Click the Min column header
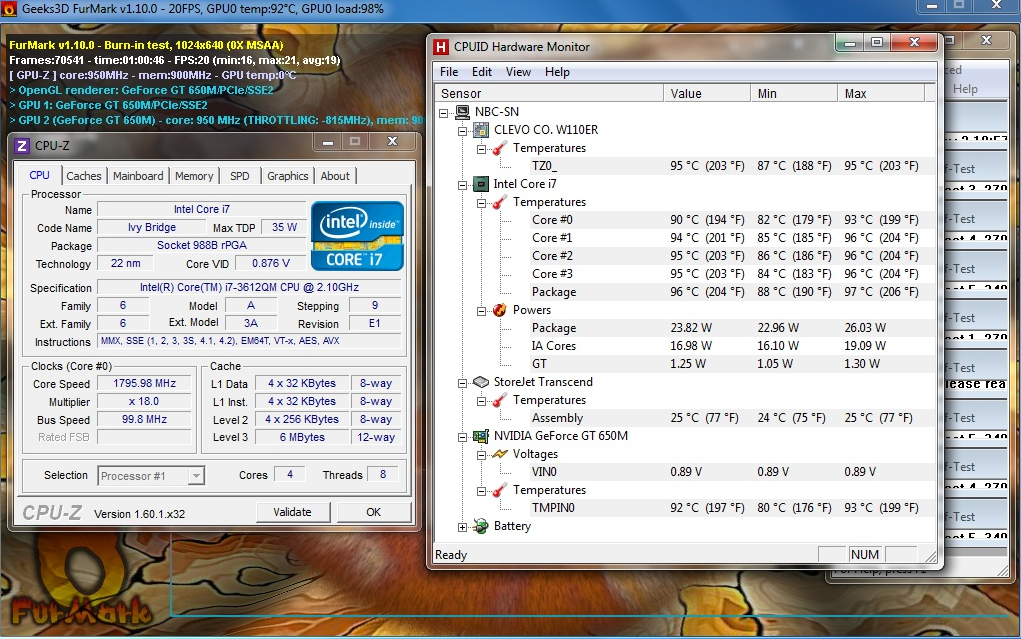Viewport: 1021px width, 639px height. click(794, 94)
